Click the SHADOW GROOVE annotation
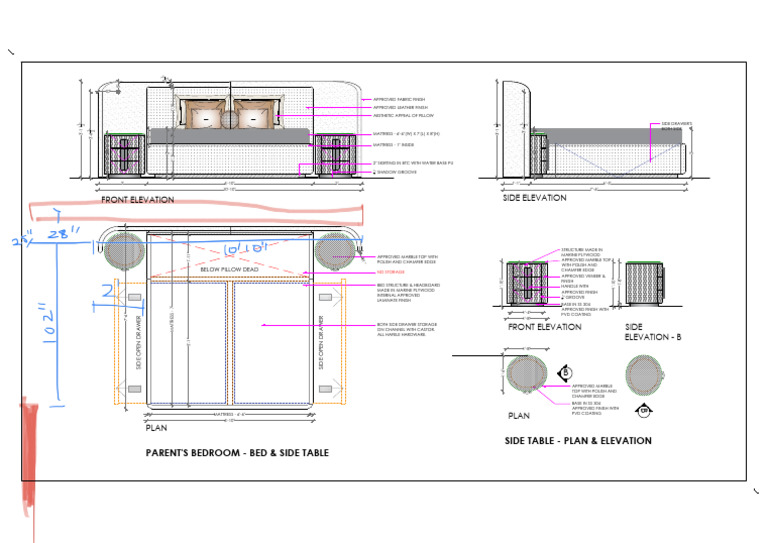The height and width of the screenshot is (543, 768). click(395, 172)
